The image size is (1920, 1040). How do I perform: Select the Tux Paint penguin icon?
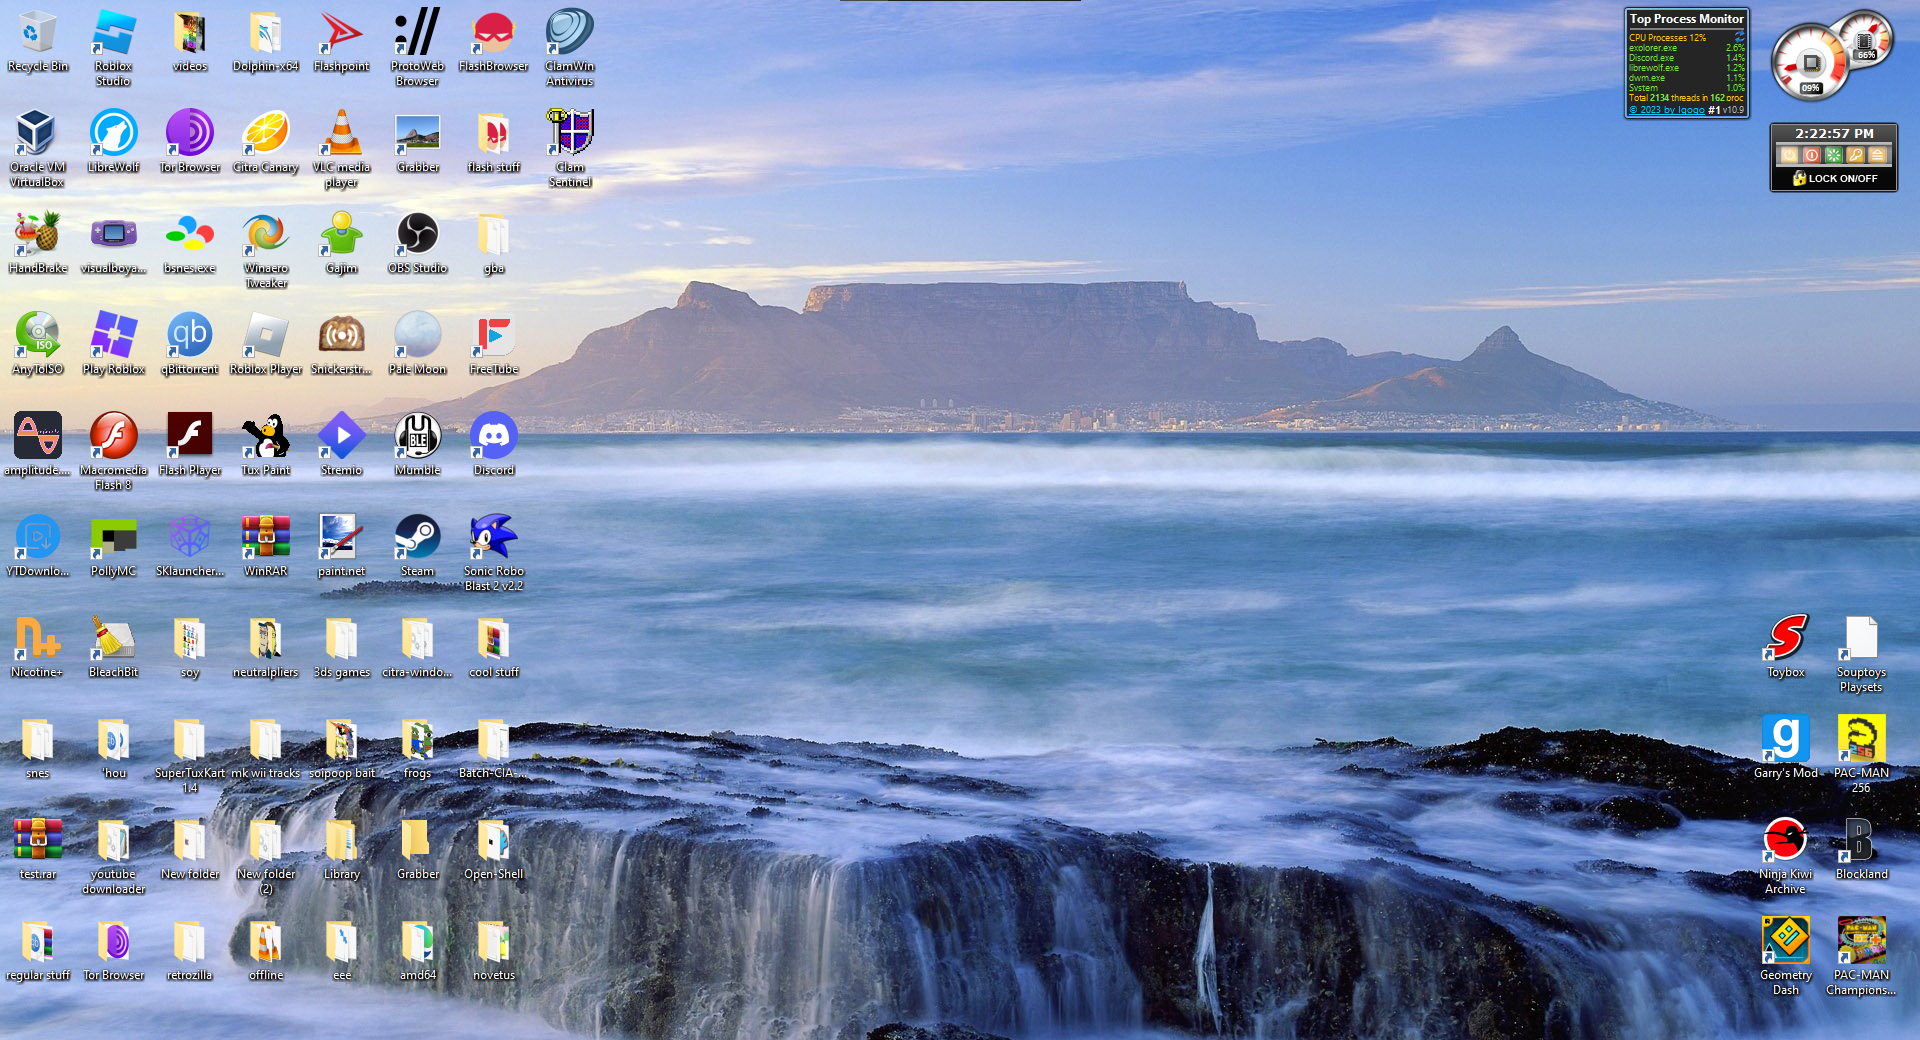point(265,437)
